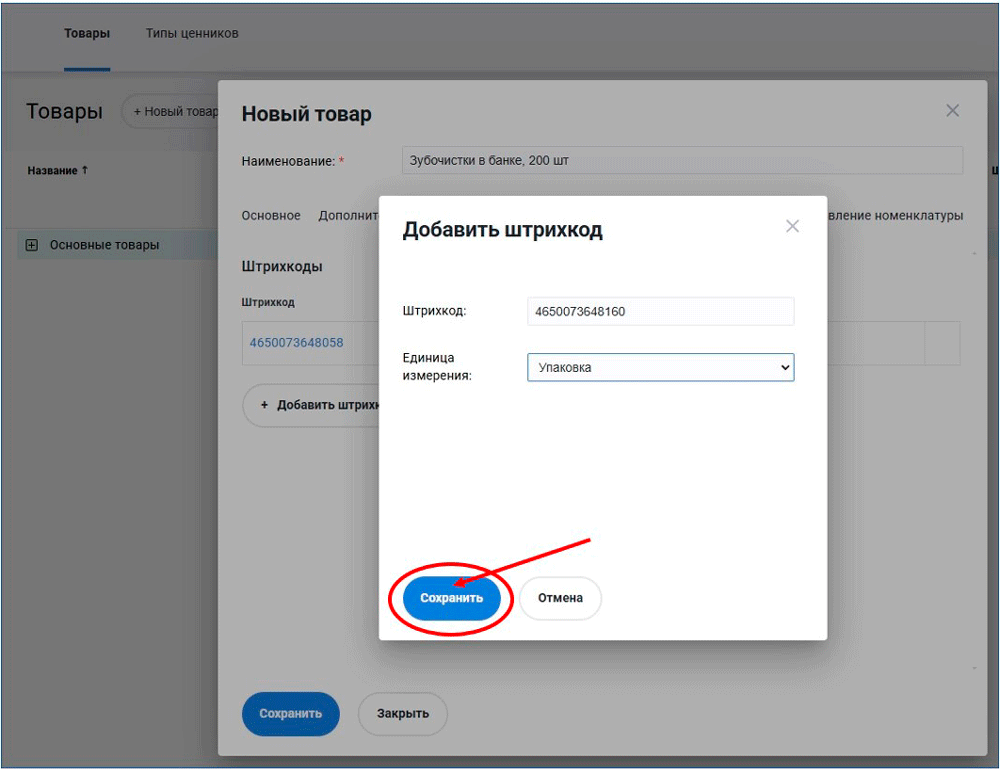Cancel adding barcode with Отмена
This screenshot has width=1000, height=775.
pos(560,598)
